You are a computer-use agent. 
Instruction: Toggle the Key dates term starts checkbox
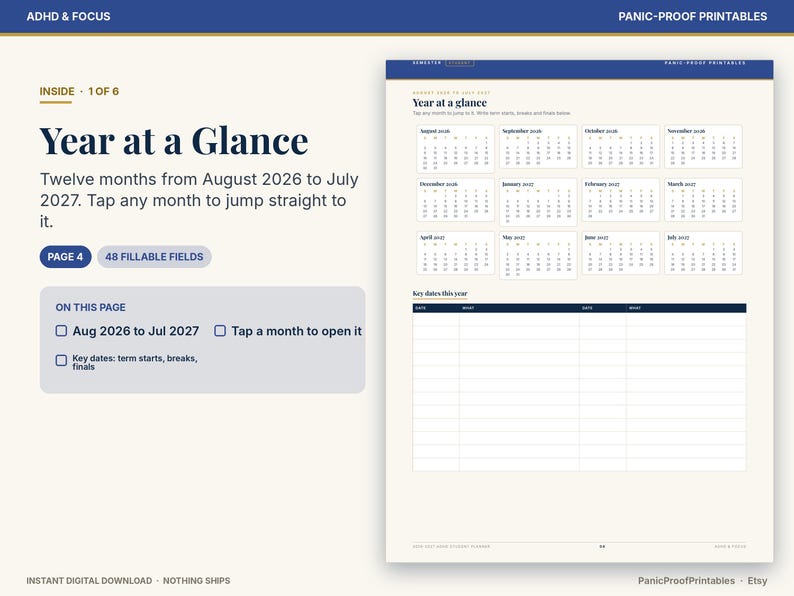[x=61, y=360]
